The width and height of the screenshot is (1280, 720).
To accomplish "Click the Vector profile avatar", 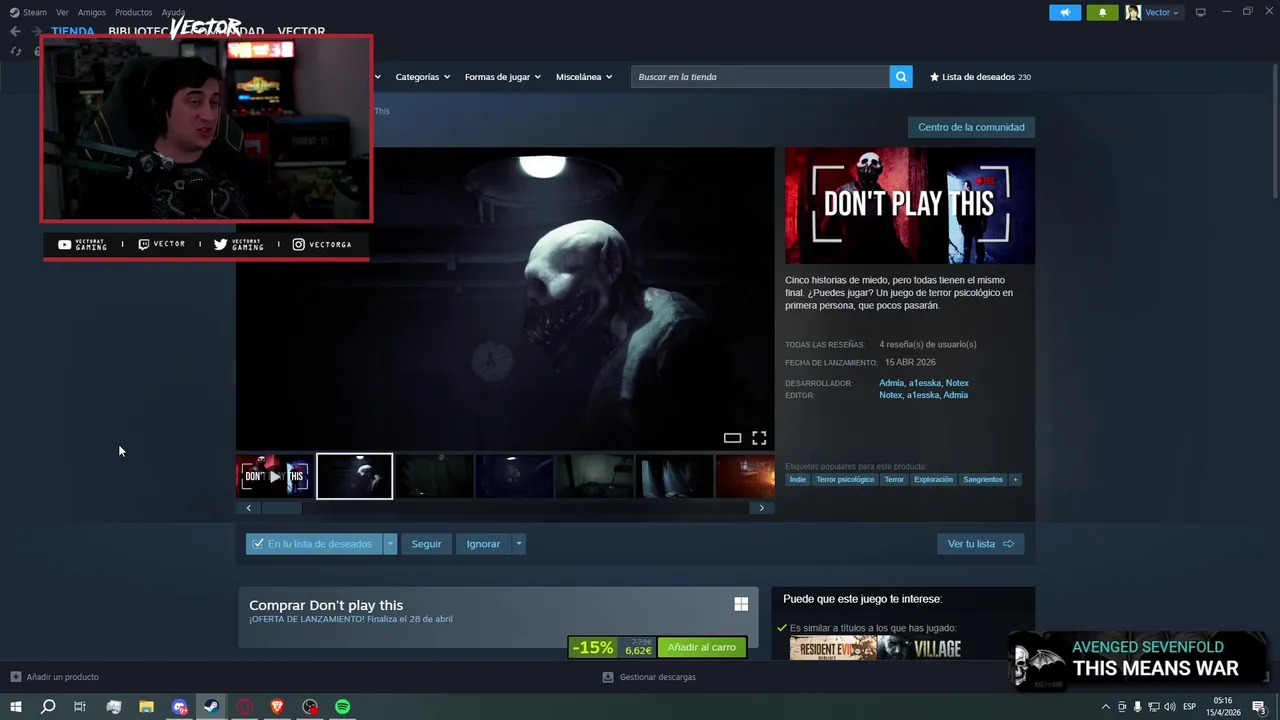I will 1133,12.
